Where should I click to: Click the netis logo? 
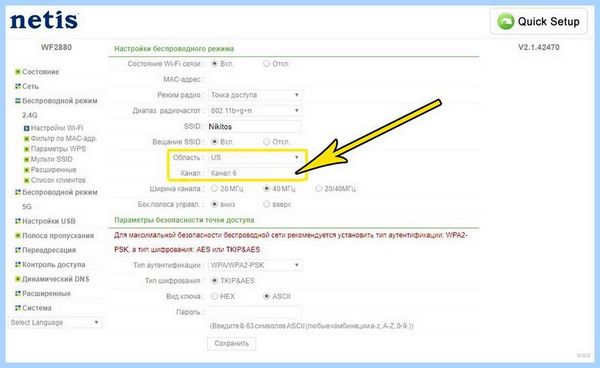click(44, 20)
